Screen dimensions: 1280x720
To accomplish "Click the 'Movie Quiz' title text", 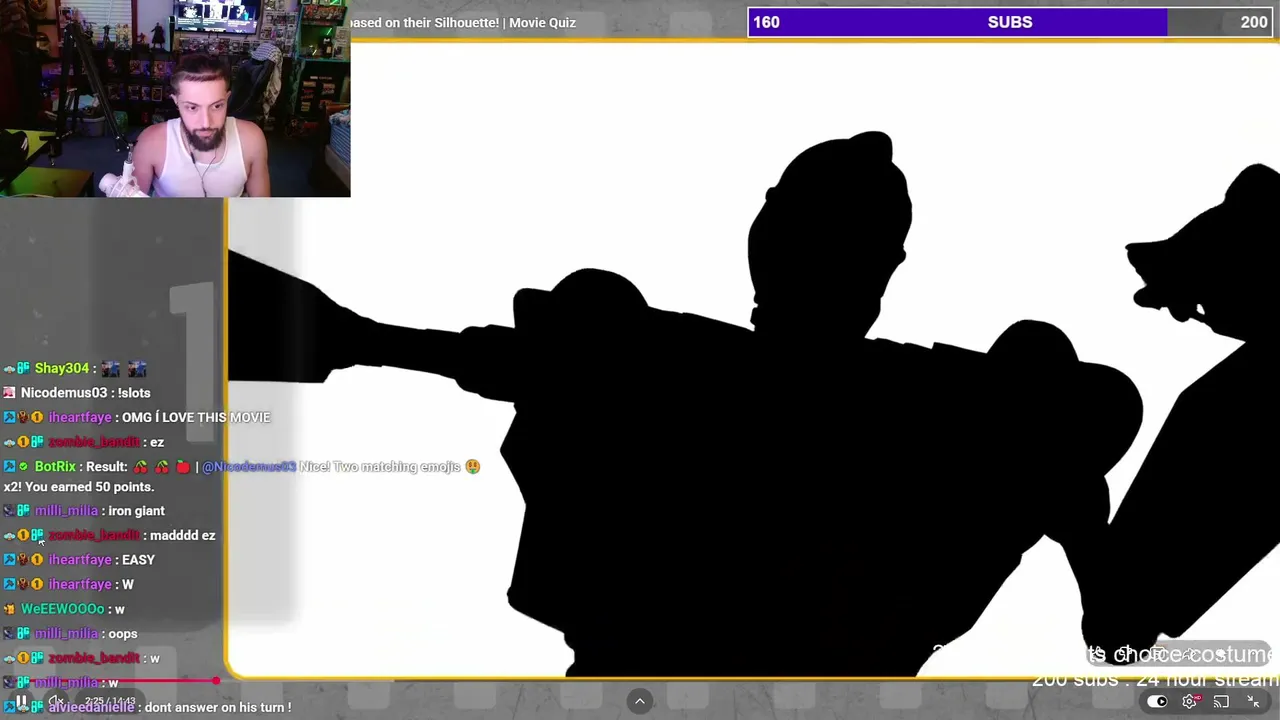I will tap(542, 23).
